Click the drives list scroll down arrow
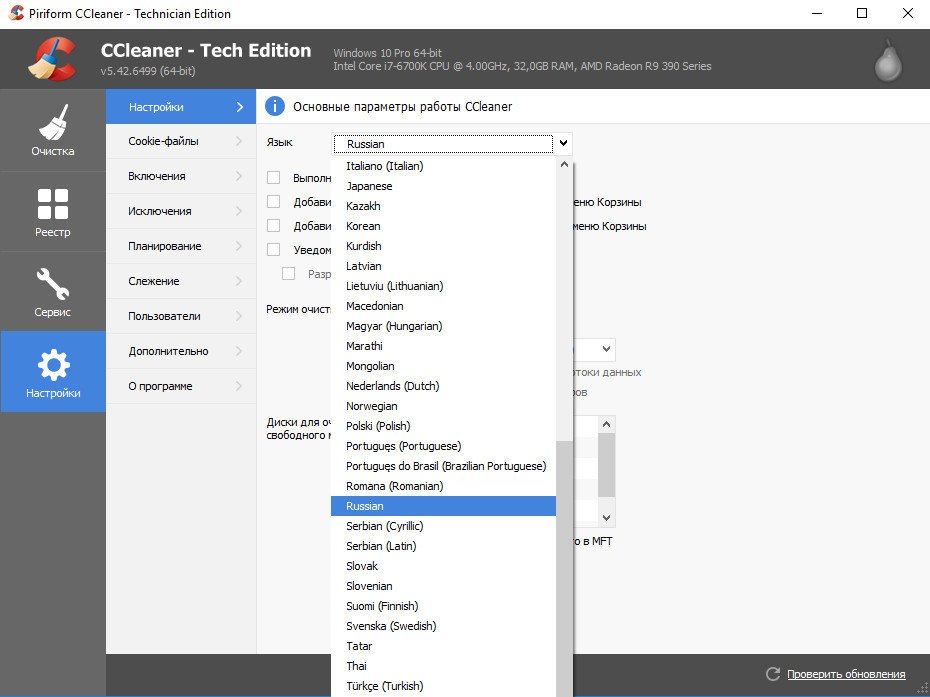930x697 pixels. tap(606, 518)
